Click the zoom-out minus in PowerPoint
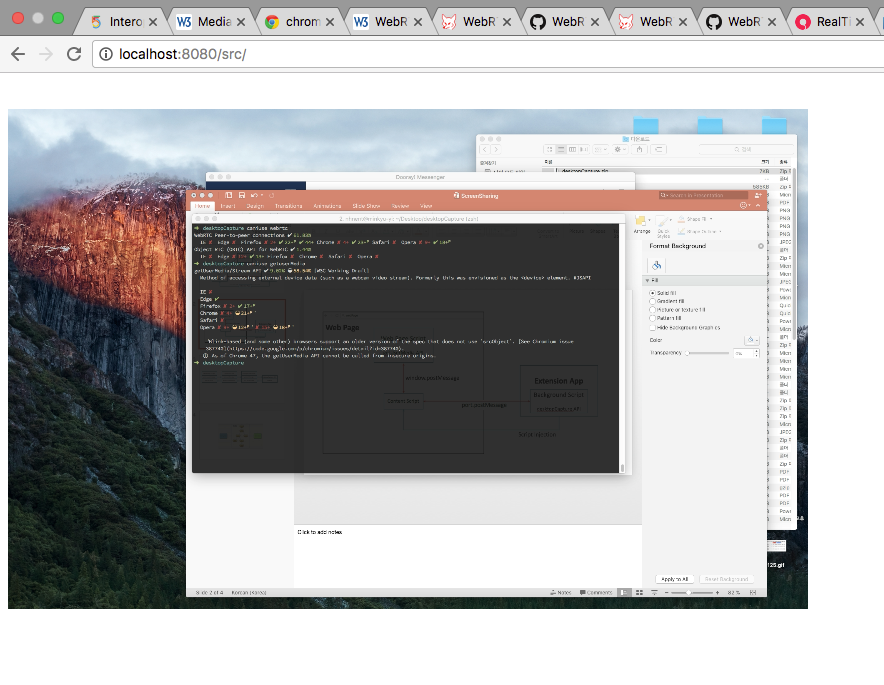Image resolution: width=884 pixels, height=685 pixels. click(666, 593)
